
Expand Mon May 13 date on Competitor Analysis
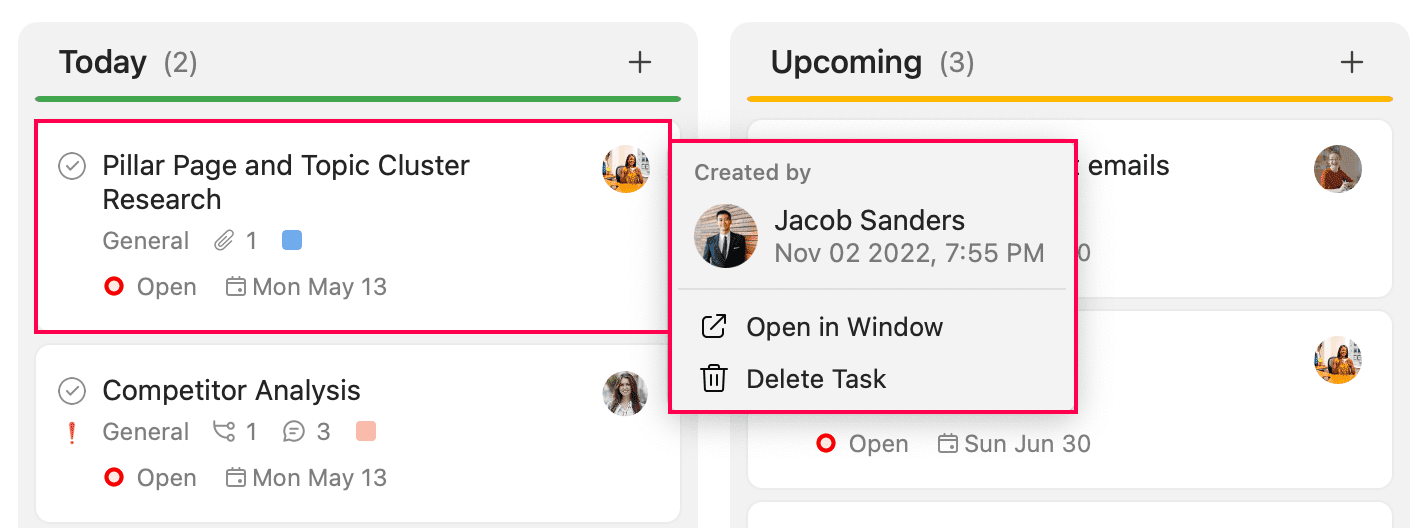point(319,479)
